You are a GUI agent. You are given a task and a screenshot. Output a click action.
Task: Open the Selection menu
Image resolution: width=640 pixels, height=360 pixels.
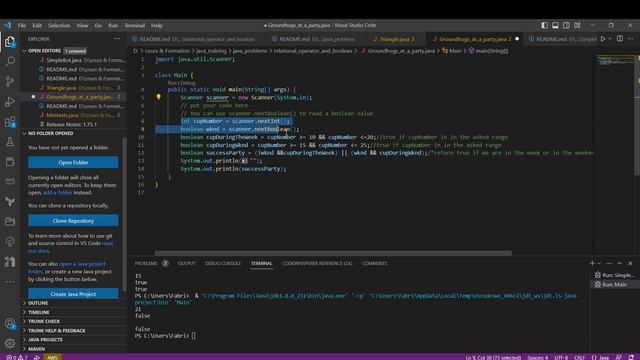tap(59, 25)
